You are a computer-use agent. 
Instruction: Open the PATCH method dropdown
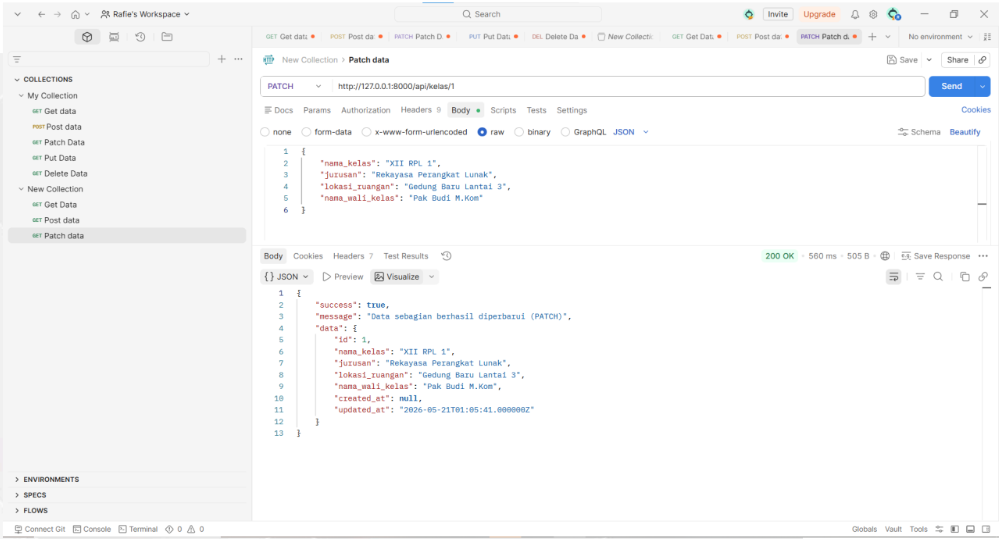(295, 86)
